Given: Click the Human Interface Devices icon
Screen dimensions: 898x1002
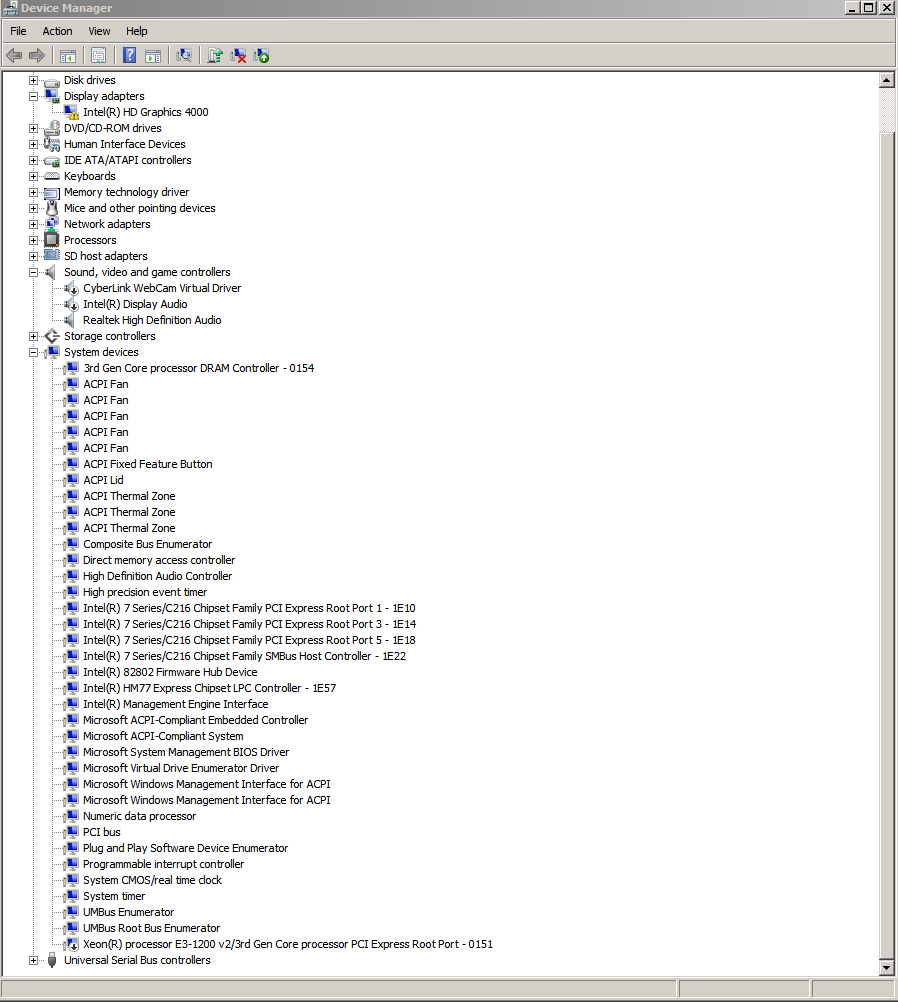Looking at the screenshot, I should [52, 144].
